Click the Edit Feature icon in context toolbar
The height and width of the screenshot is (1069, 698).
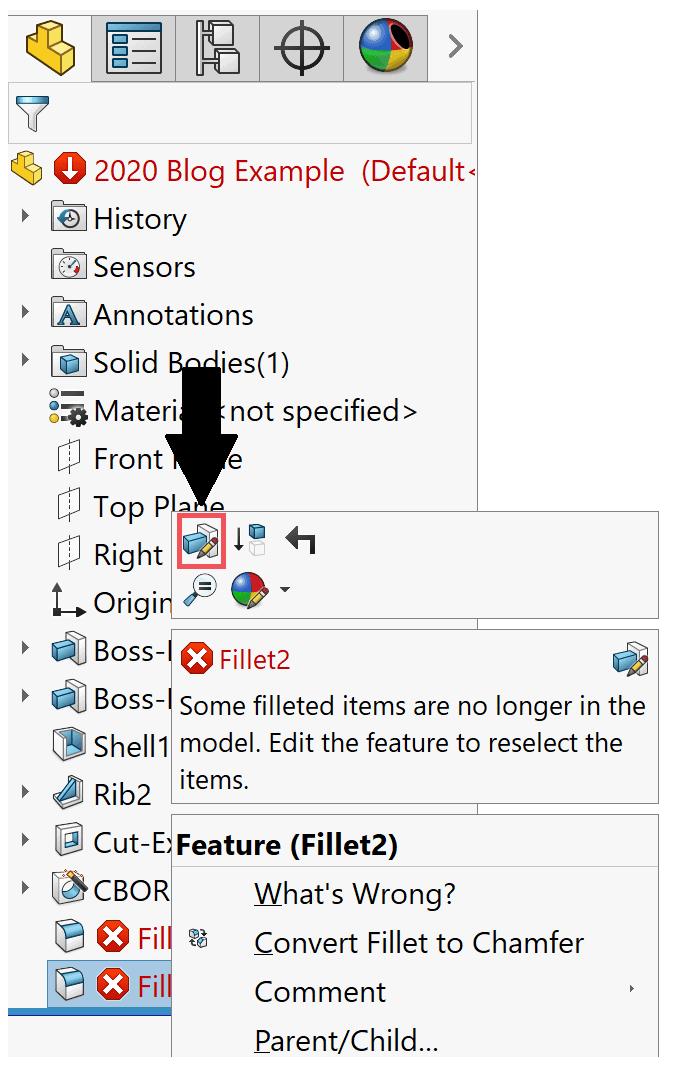tap(201, 541)
